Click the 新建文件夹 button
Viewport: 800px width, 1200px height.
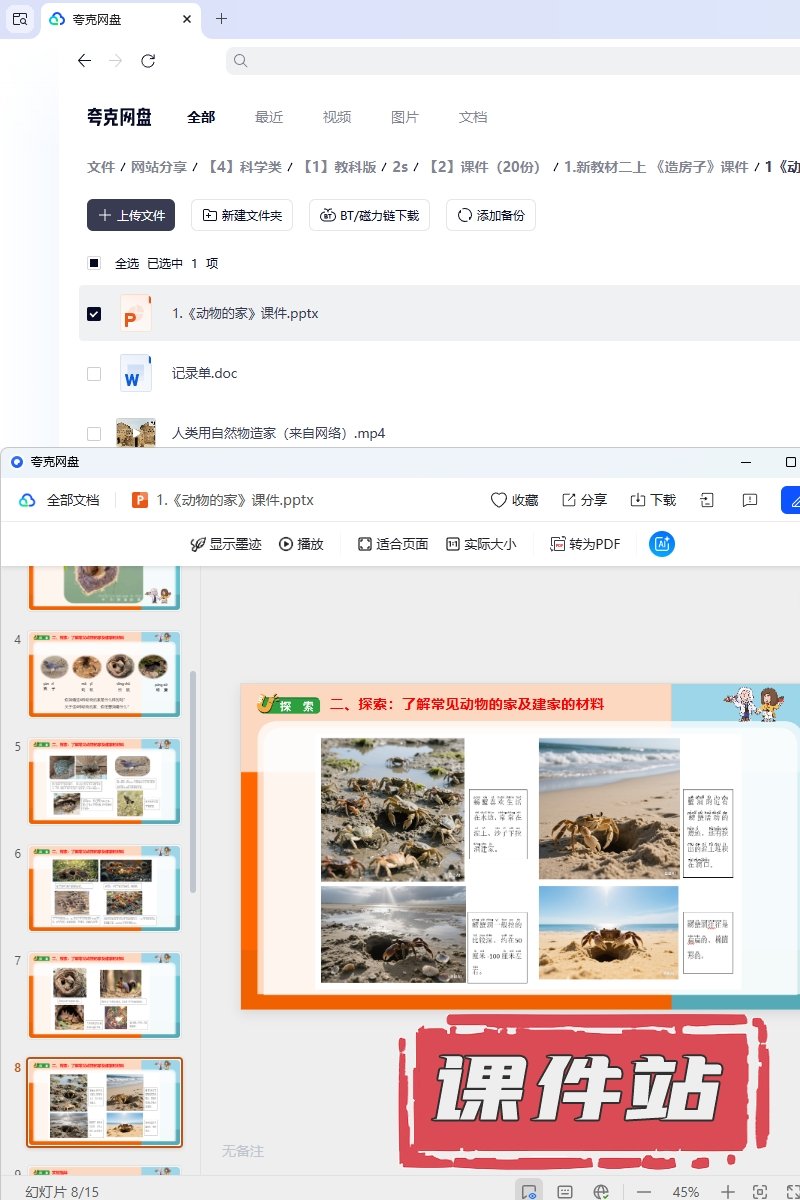click(241, 215)
